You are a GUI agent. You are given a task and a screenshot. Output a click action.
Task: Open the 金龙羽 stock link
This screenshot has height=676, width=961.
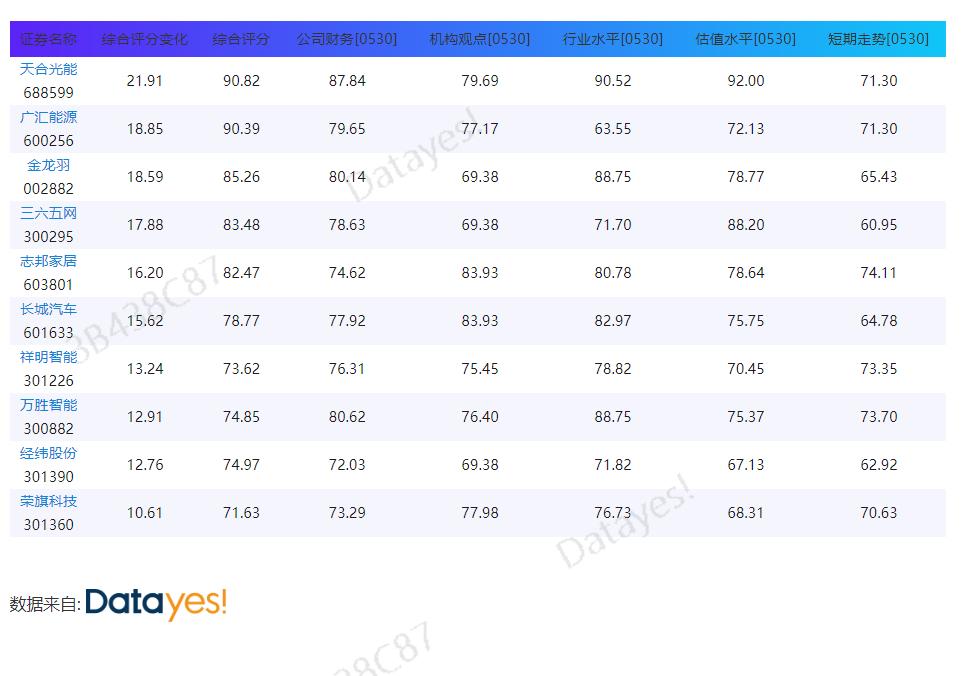(x=48, y=165)
